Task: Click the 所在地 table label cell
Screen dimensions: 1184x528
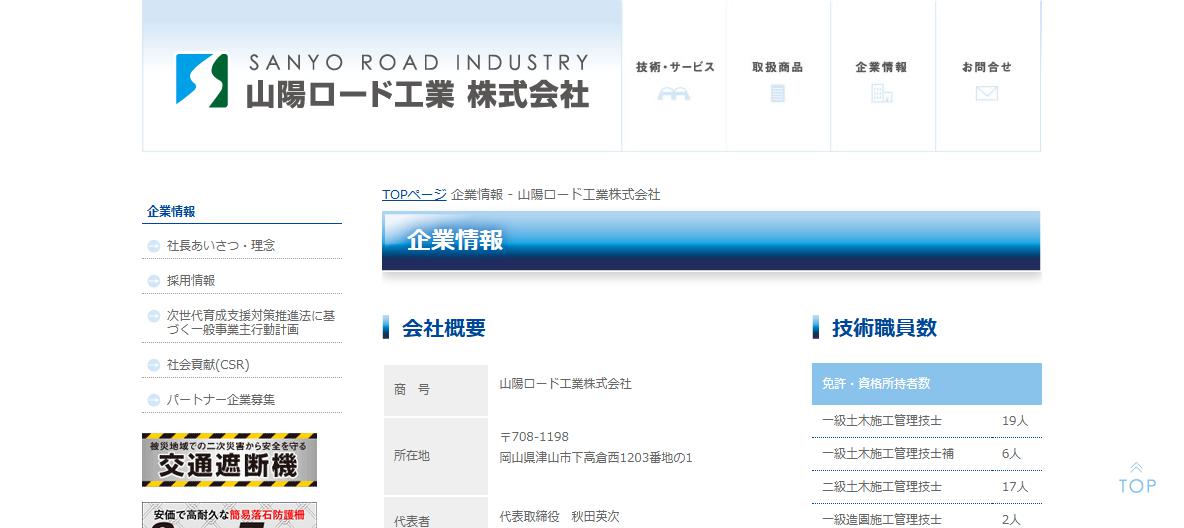Action: tap(436, 455)
